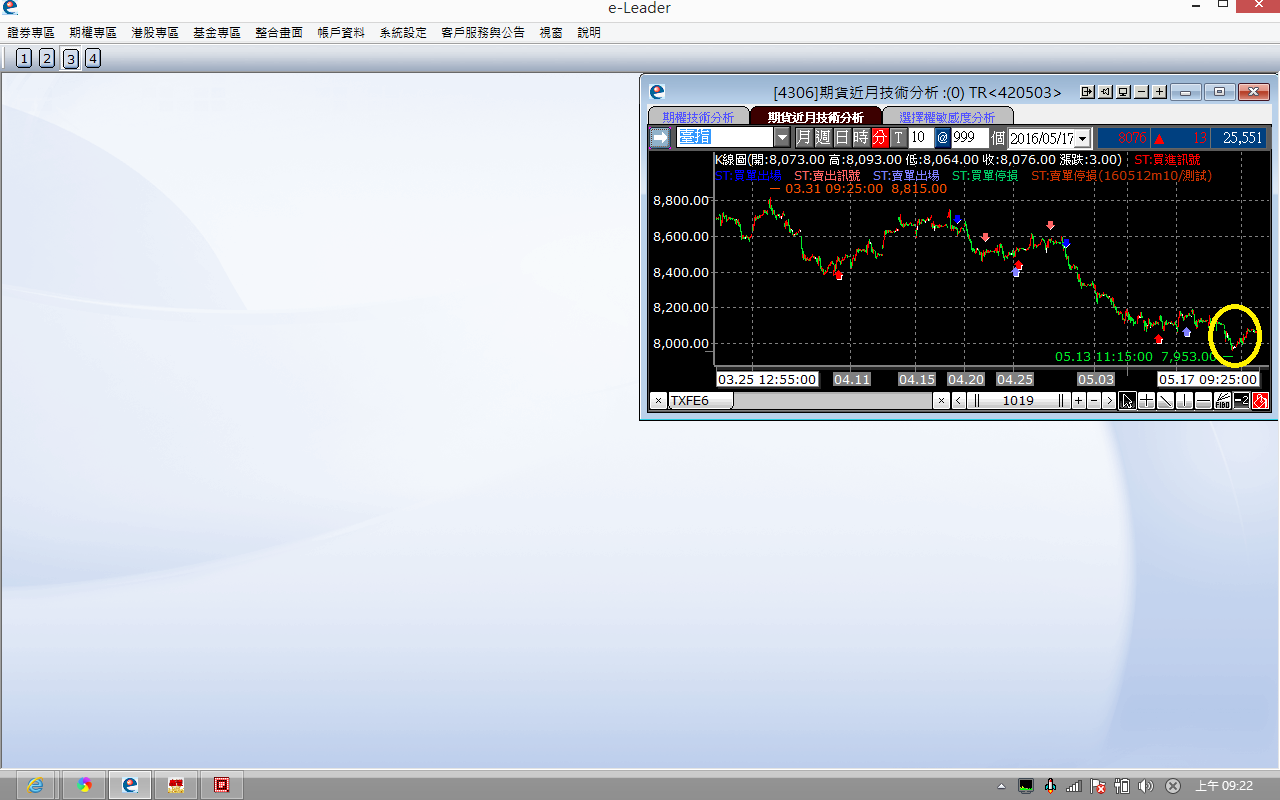This screenshot has width=1280, height=800.
Task: Switch chart period to 週 (weekly)
Action: coord(823,138)
